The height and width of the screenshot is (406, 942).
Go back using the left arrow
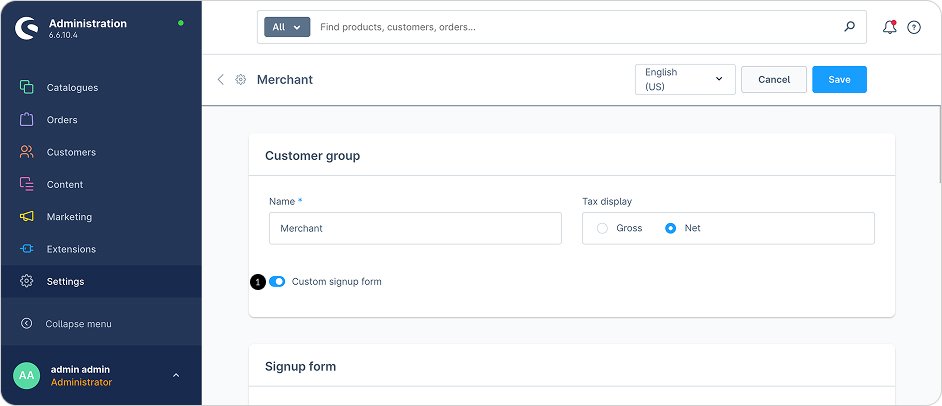pyautogui.click(x=221, y=79)
